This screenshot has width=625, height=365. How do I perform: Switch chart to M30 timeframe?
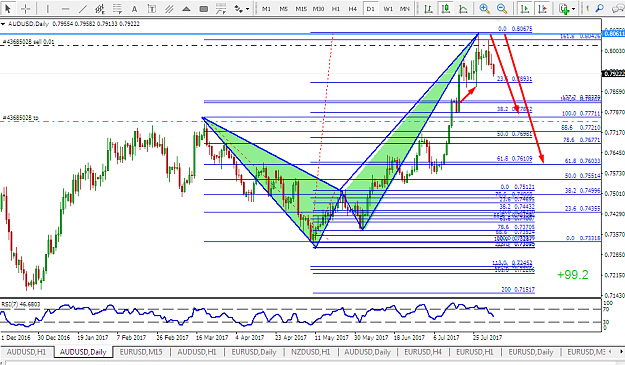click(318, 8)
